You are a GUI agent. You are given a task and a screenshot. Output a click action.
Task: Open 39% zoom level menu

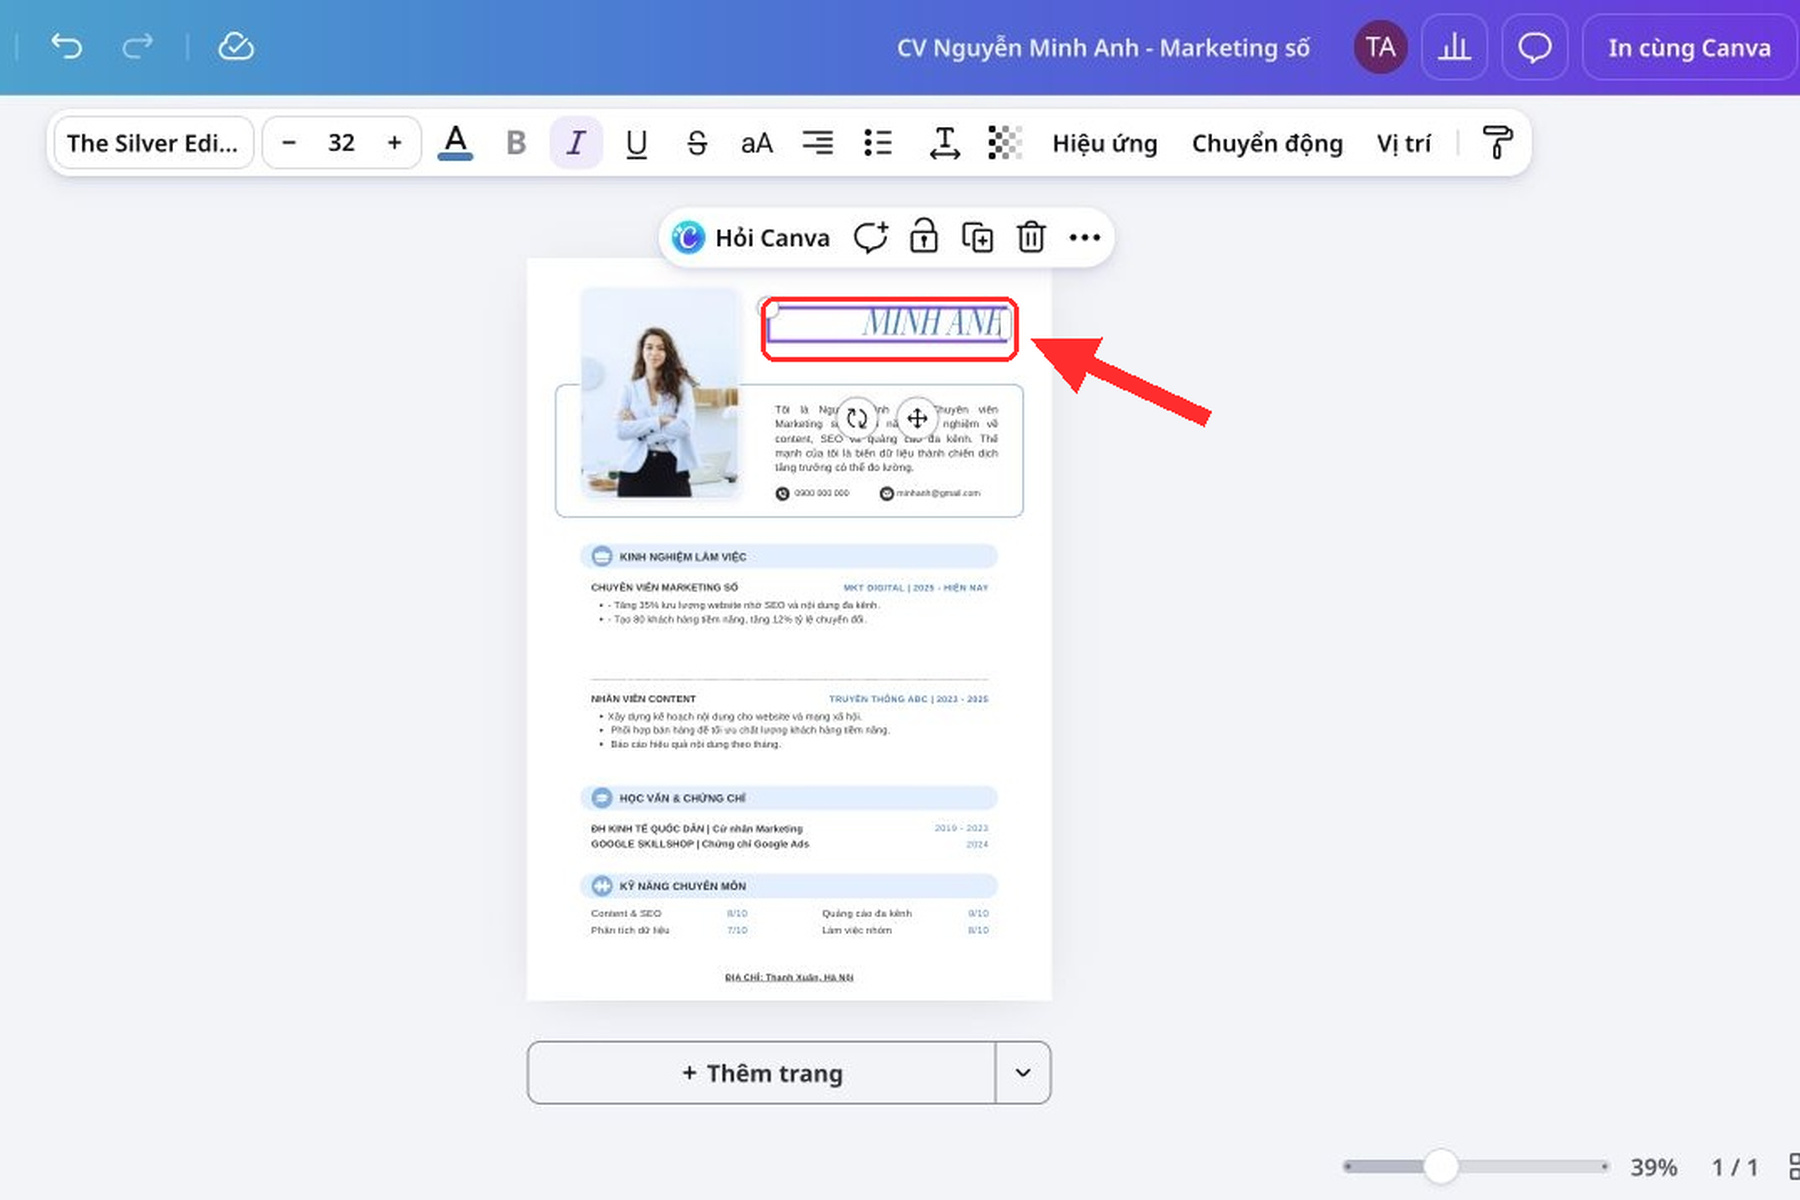click(1654, 1167)
